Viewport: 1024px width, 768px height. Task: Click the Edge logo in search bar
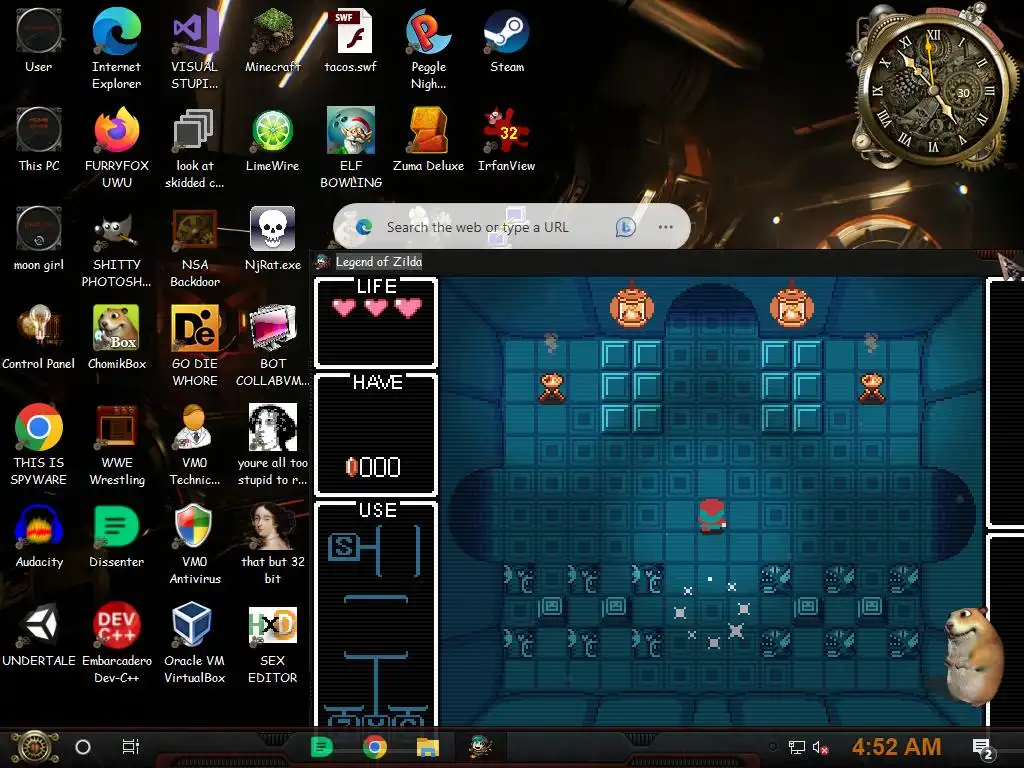click(x=364, y=227)
